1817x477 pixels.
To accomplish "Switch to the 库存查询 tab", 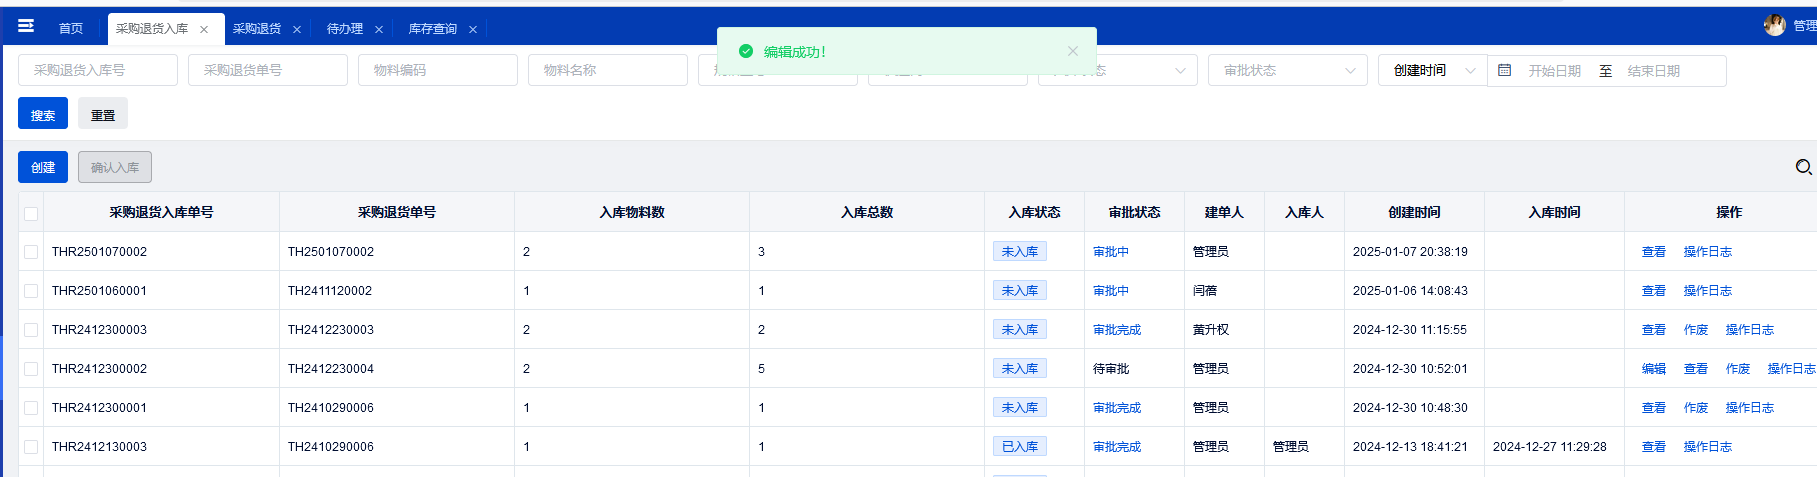I will tap(433, 28).
